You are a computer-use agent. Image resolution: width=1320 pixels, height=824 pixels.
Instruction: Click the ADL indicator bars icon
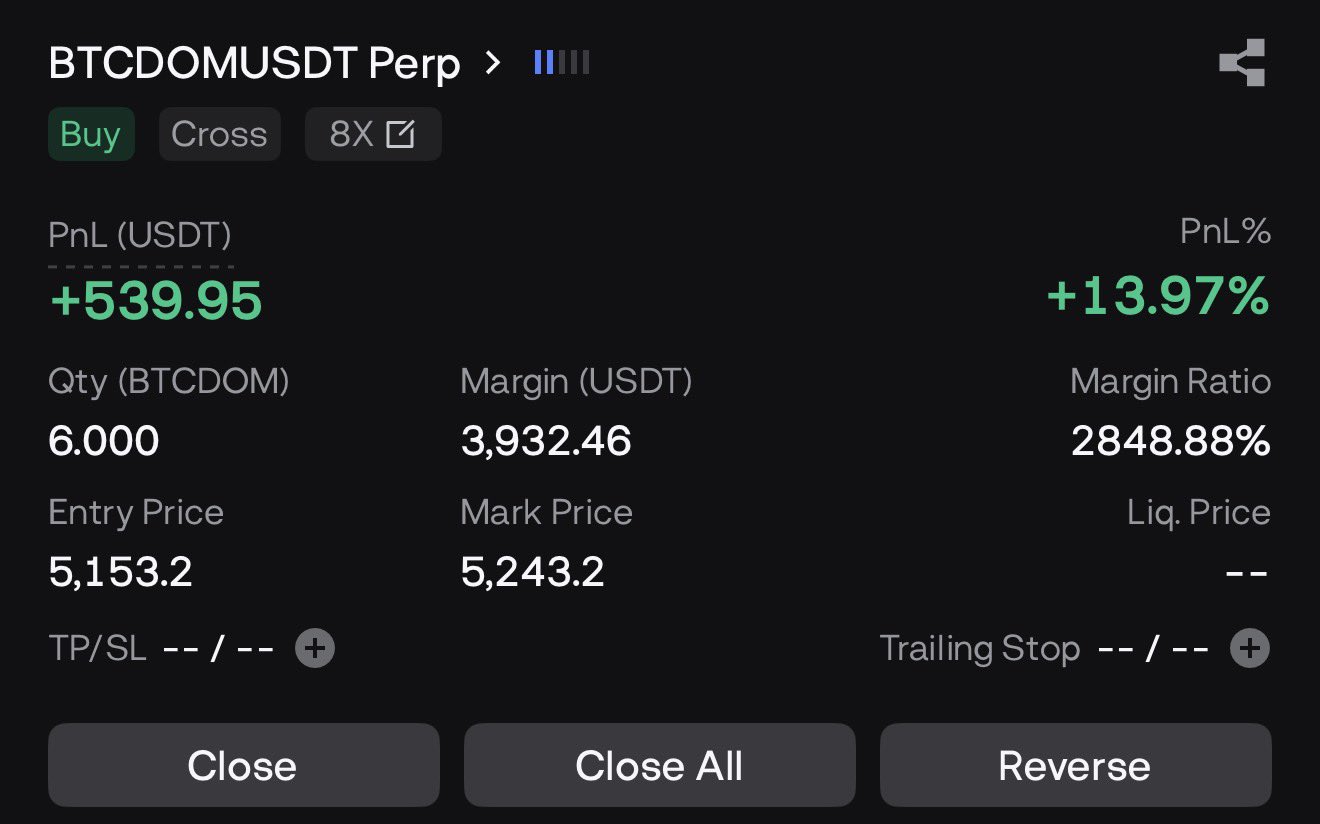pyautogui.click(x=562, y=63)
